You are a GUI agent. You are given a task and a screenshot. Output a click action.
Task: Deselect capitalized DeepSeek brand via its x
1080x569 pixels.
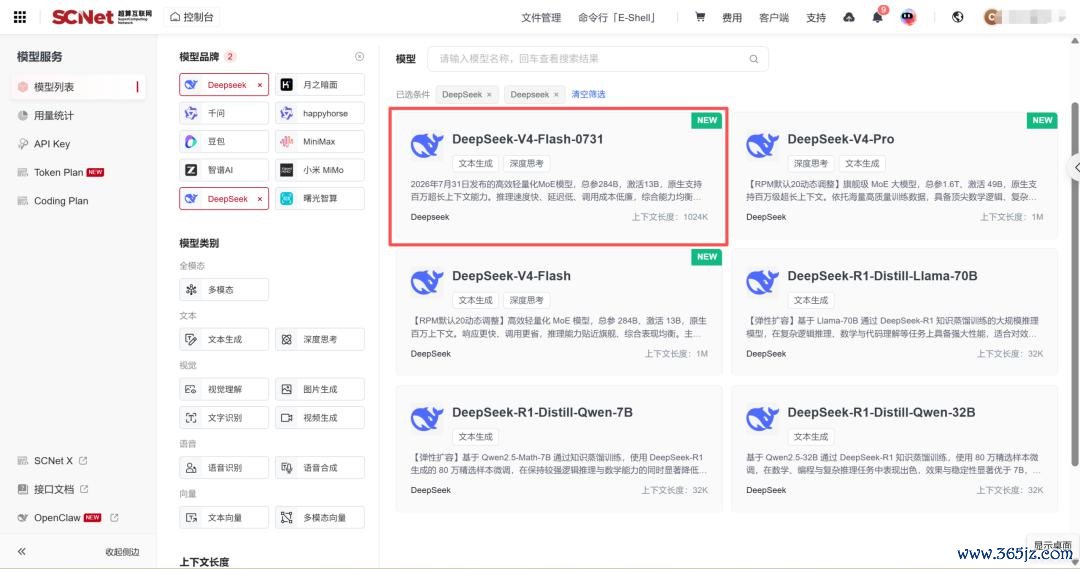[260, 199]
